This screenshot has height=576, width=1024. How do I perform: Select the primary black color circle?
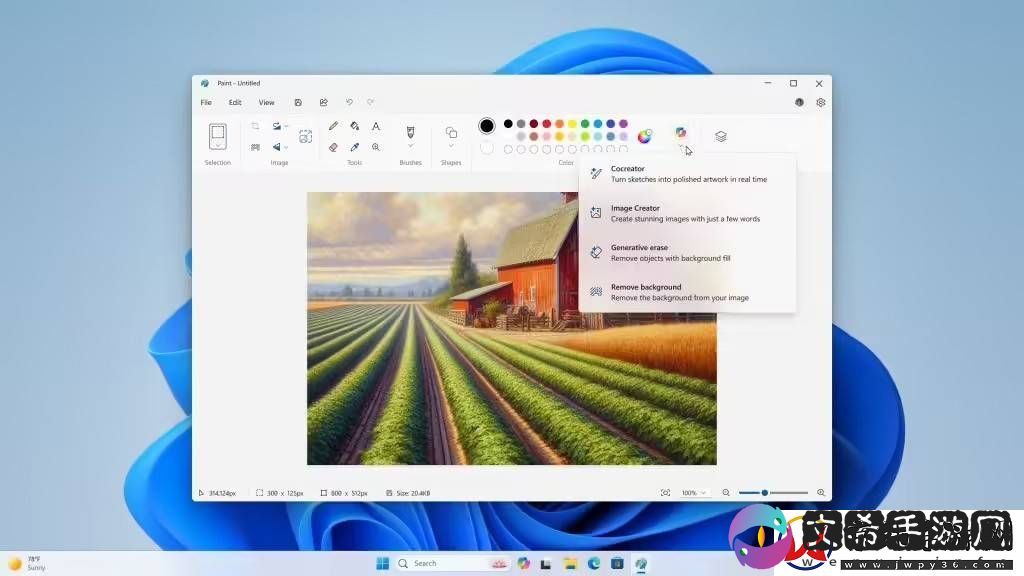pyautogui.click(x=487, y=125)
